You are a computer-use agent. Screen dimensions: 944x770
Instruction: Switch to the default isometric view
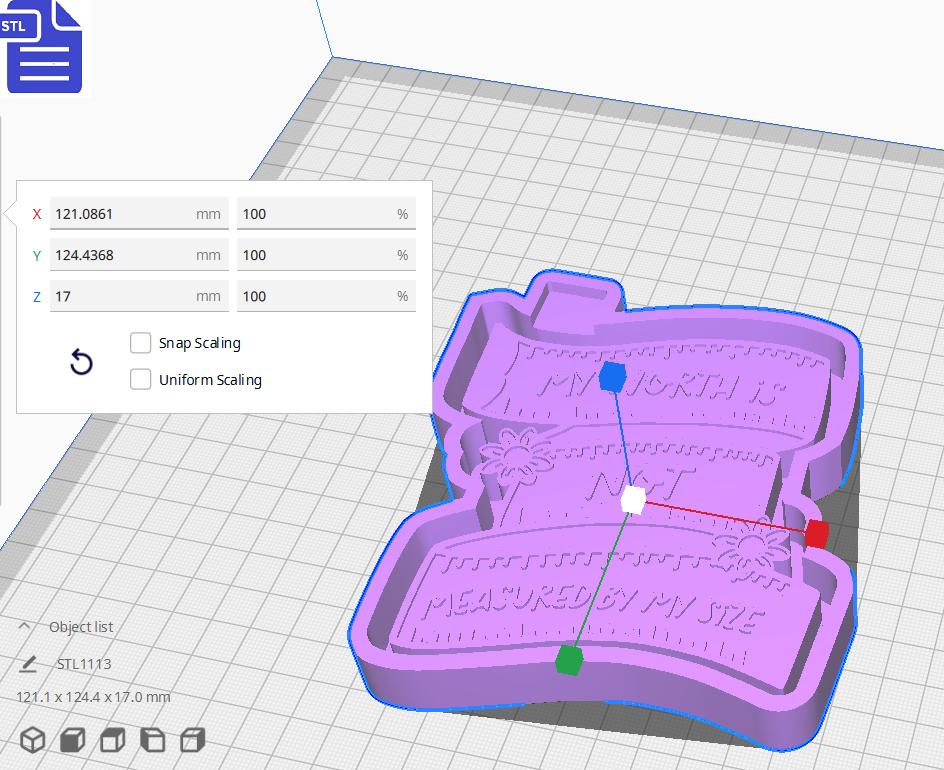coord(33,740)
